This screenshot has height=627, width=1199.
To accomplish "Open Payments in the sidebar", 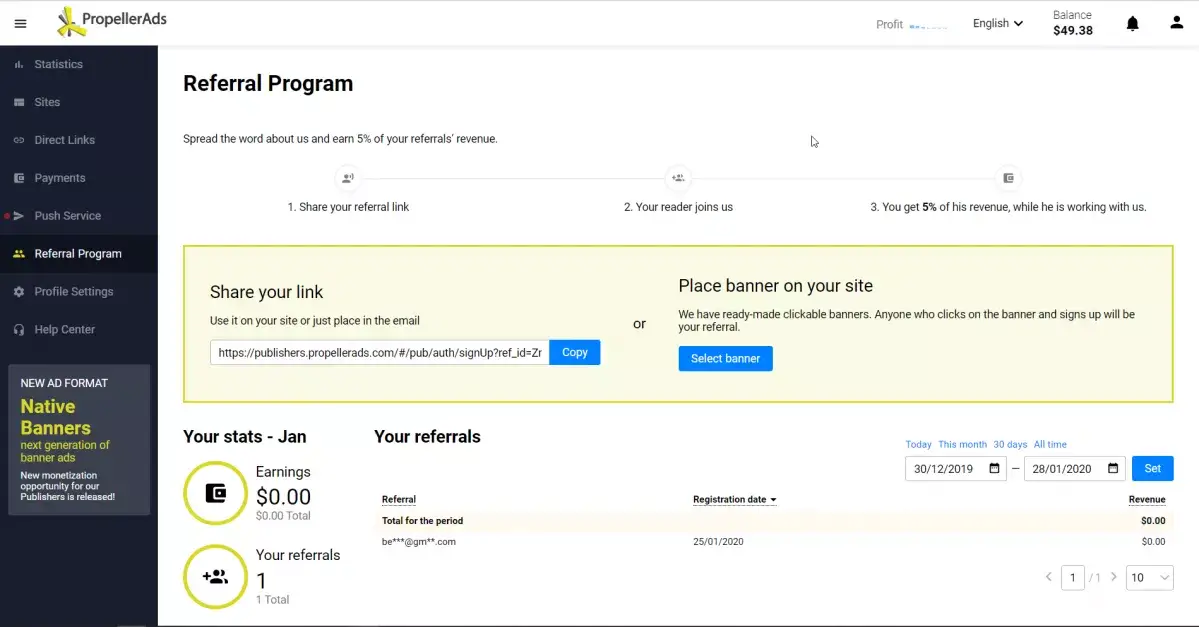I will [79, 178].
